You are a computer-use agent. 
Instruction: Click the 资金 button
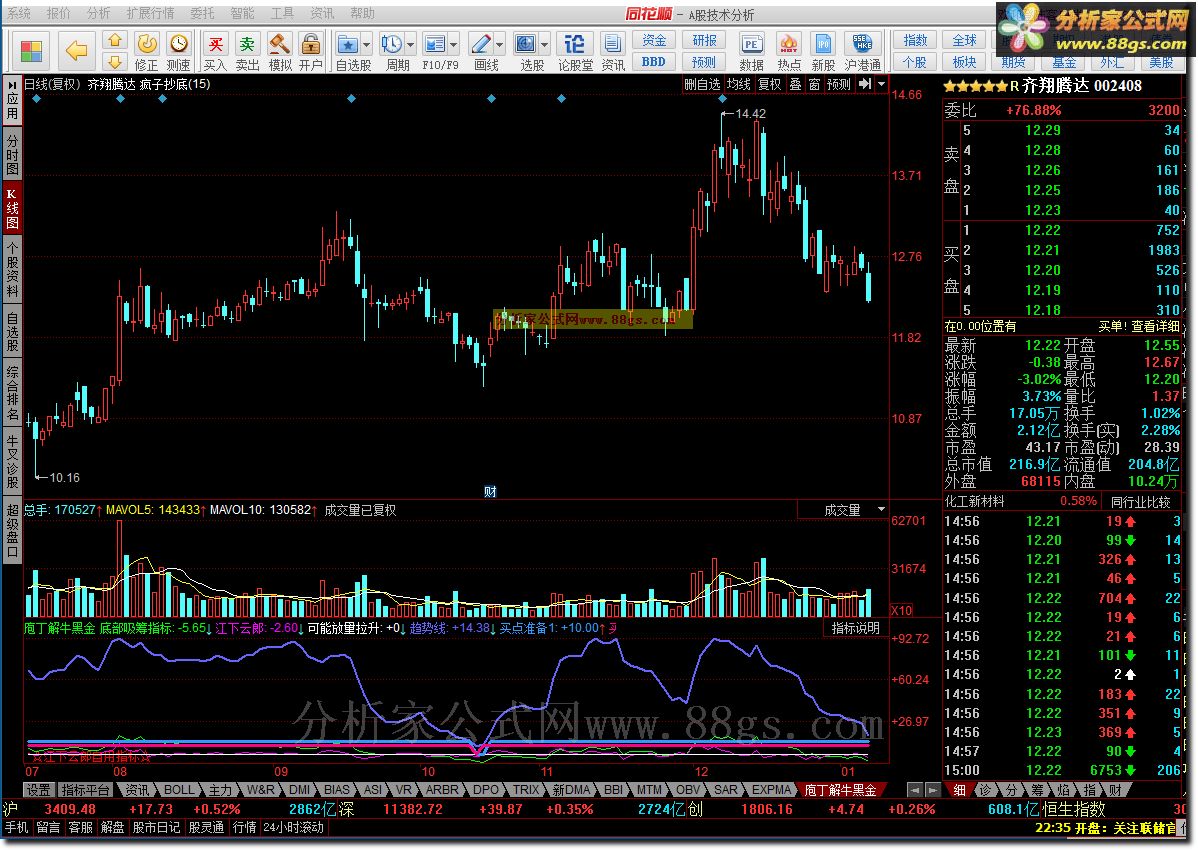tap(654, 40)
